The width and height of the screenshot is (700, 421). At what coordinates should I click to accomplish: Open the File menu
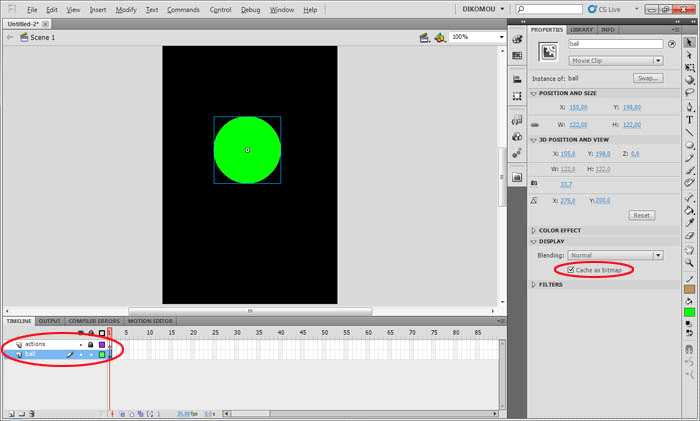pos(32,10)
